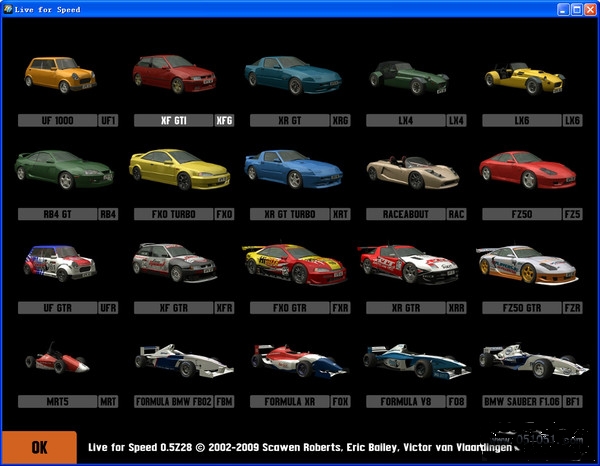The image size is (600, 466).
Task: Choose the beige Raceabout car image
Action: pos(413,172)
